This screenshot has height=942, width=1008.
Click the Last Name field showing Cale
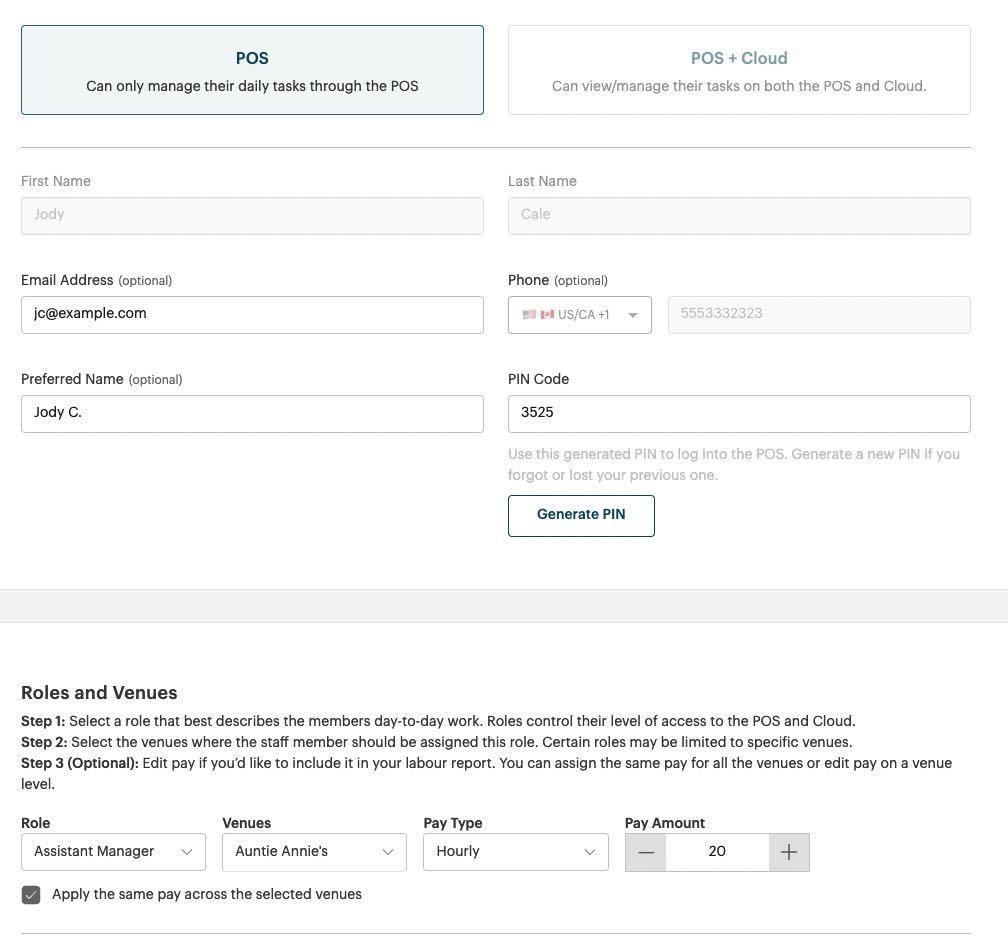click(739, 214)
